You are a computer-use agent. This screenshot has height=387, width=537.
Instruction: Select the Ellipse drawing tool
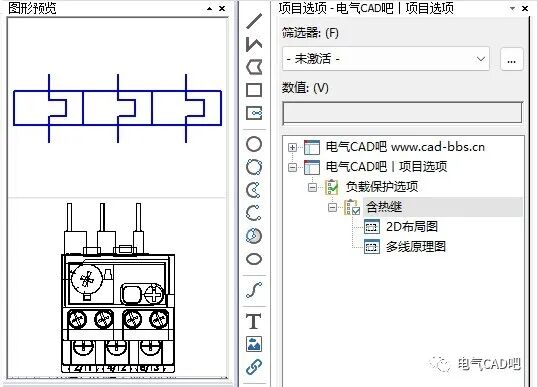click(x=254, y=259)
